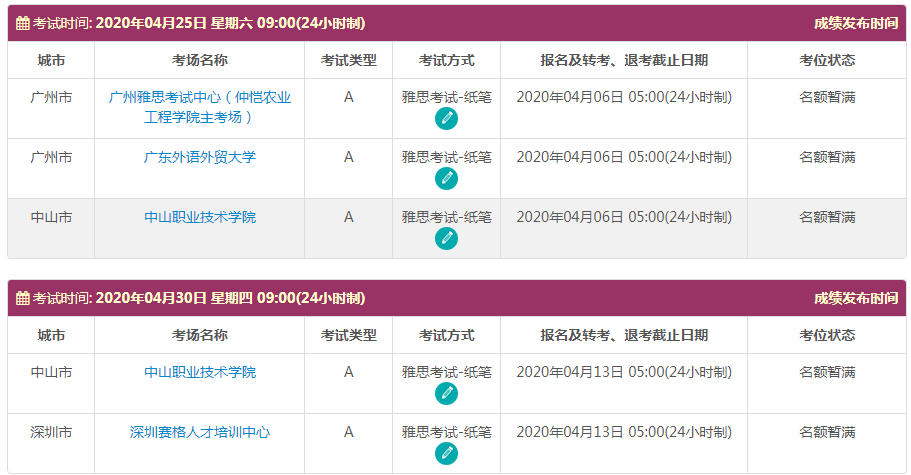Click 名额暂满 status in April 30 中山职业技术学院 row
911x475 pixels.
pos(827,372)
